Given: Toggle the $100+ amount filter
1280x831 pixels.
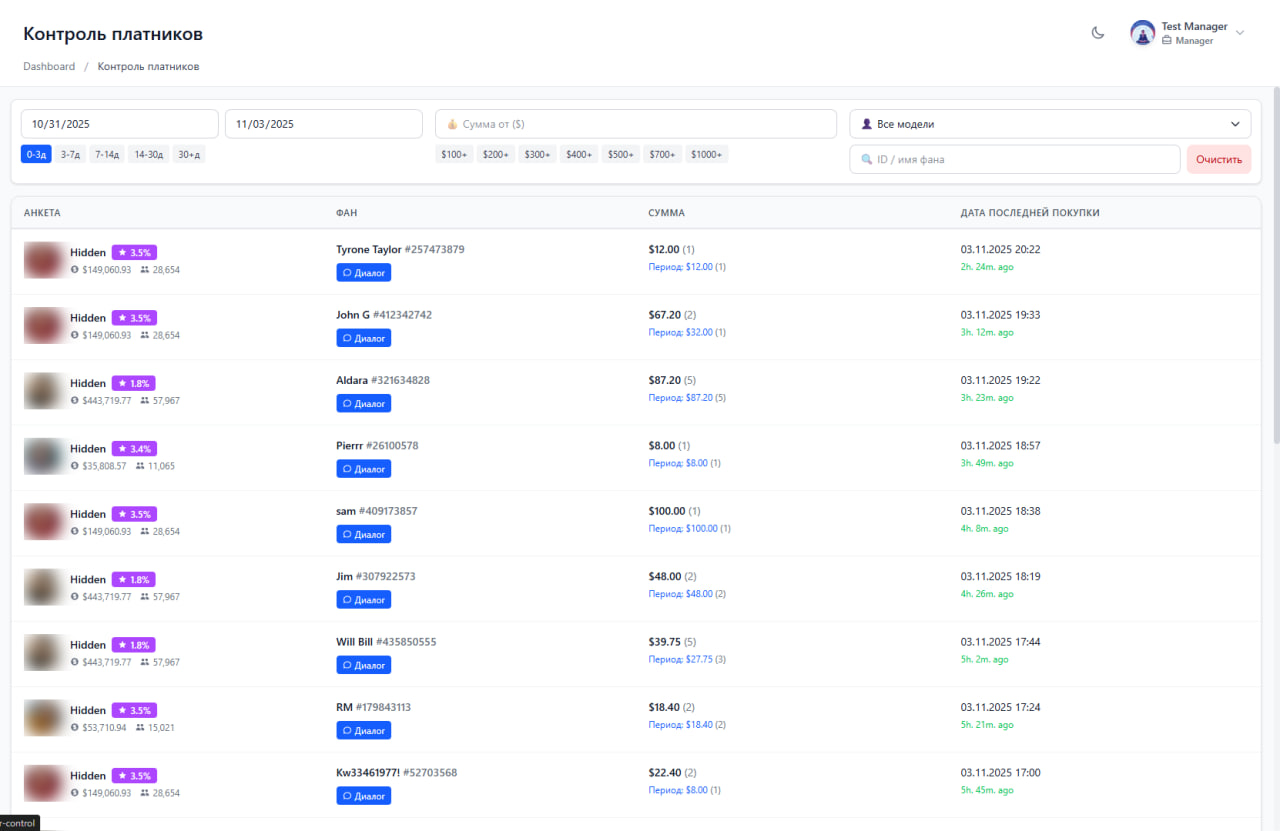Looking at the screenshot, I should tap(454, 154).
